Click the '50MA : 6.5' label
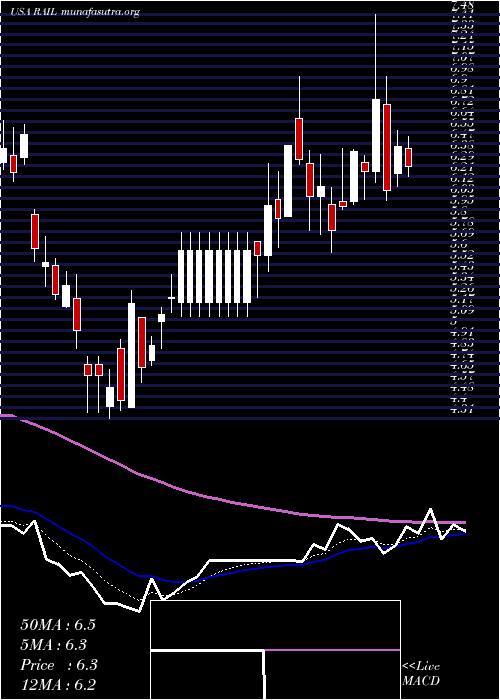 click(x=58, y=625)
